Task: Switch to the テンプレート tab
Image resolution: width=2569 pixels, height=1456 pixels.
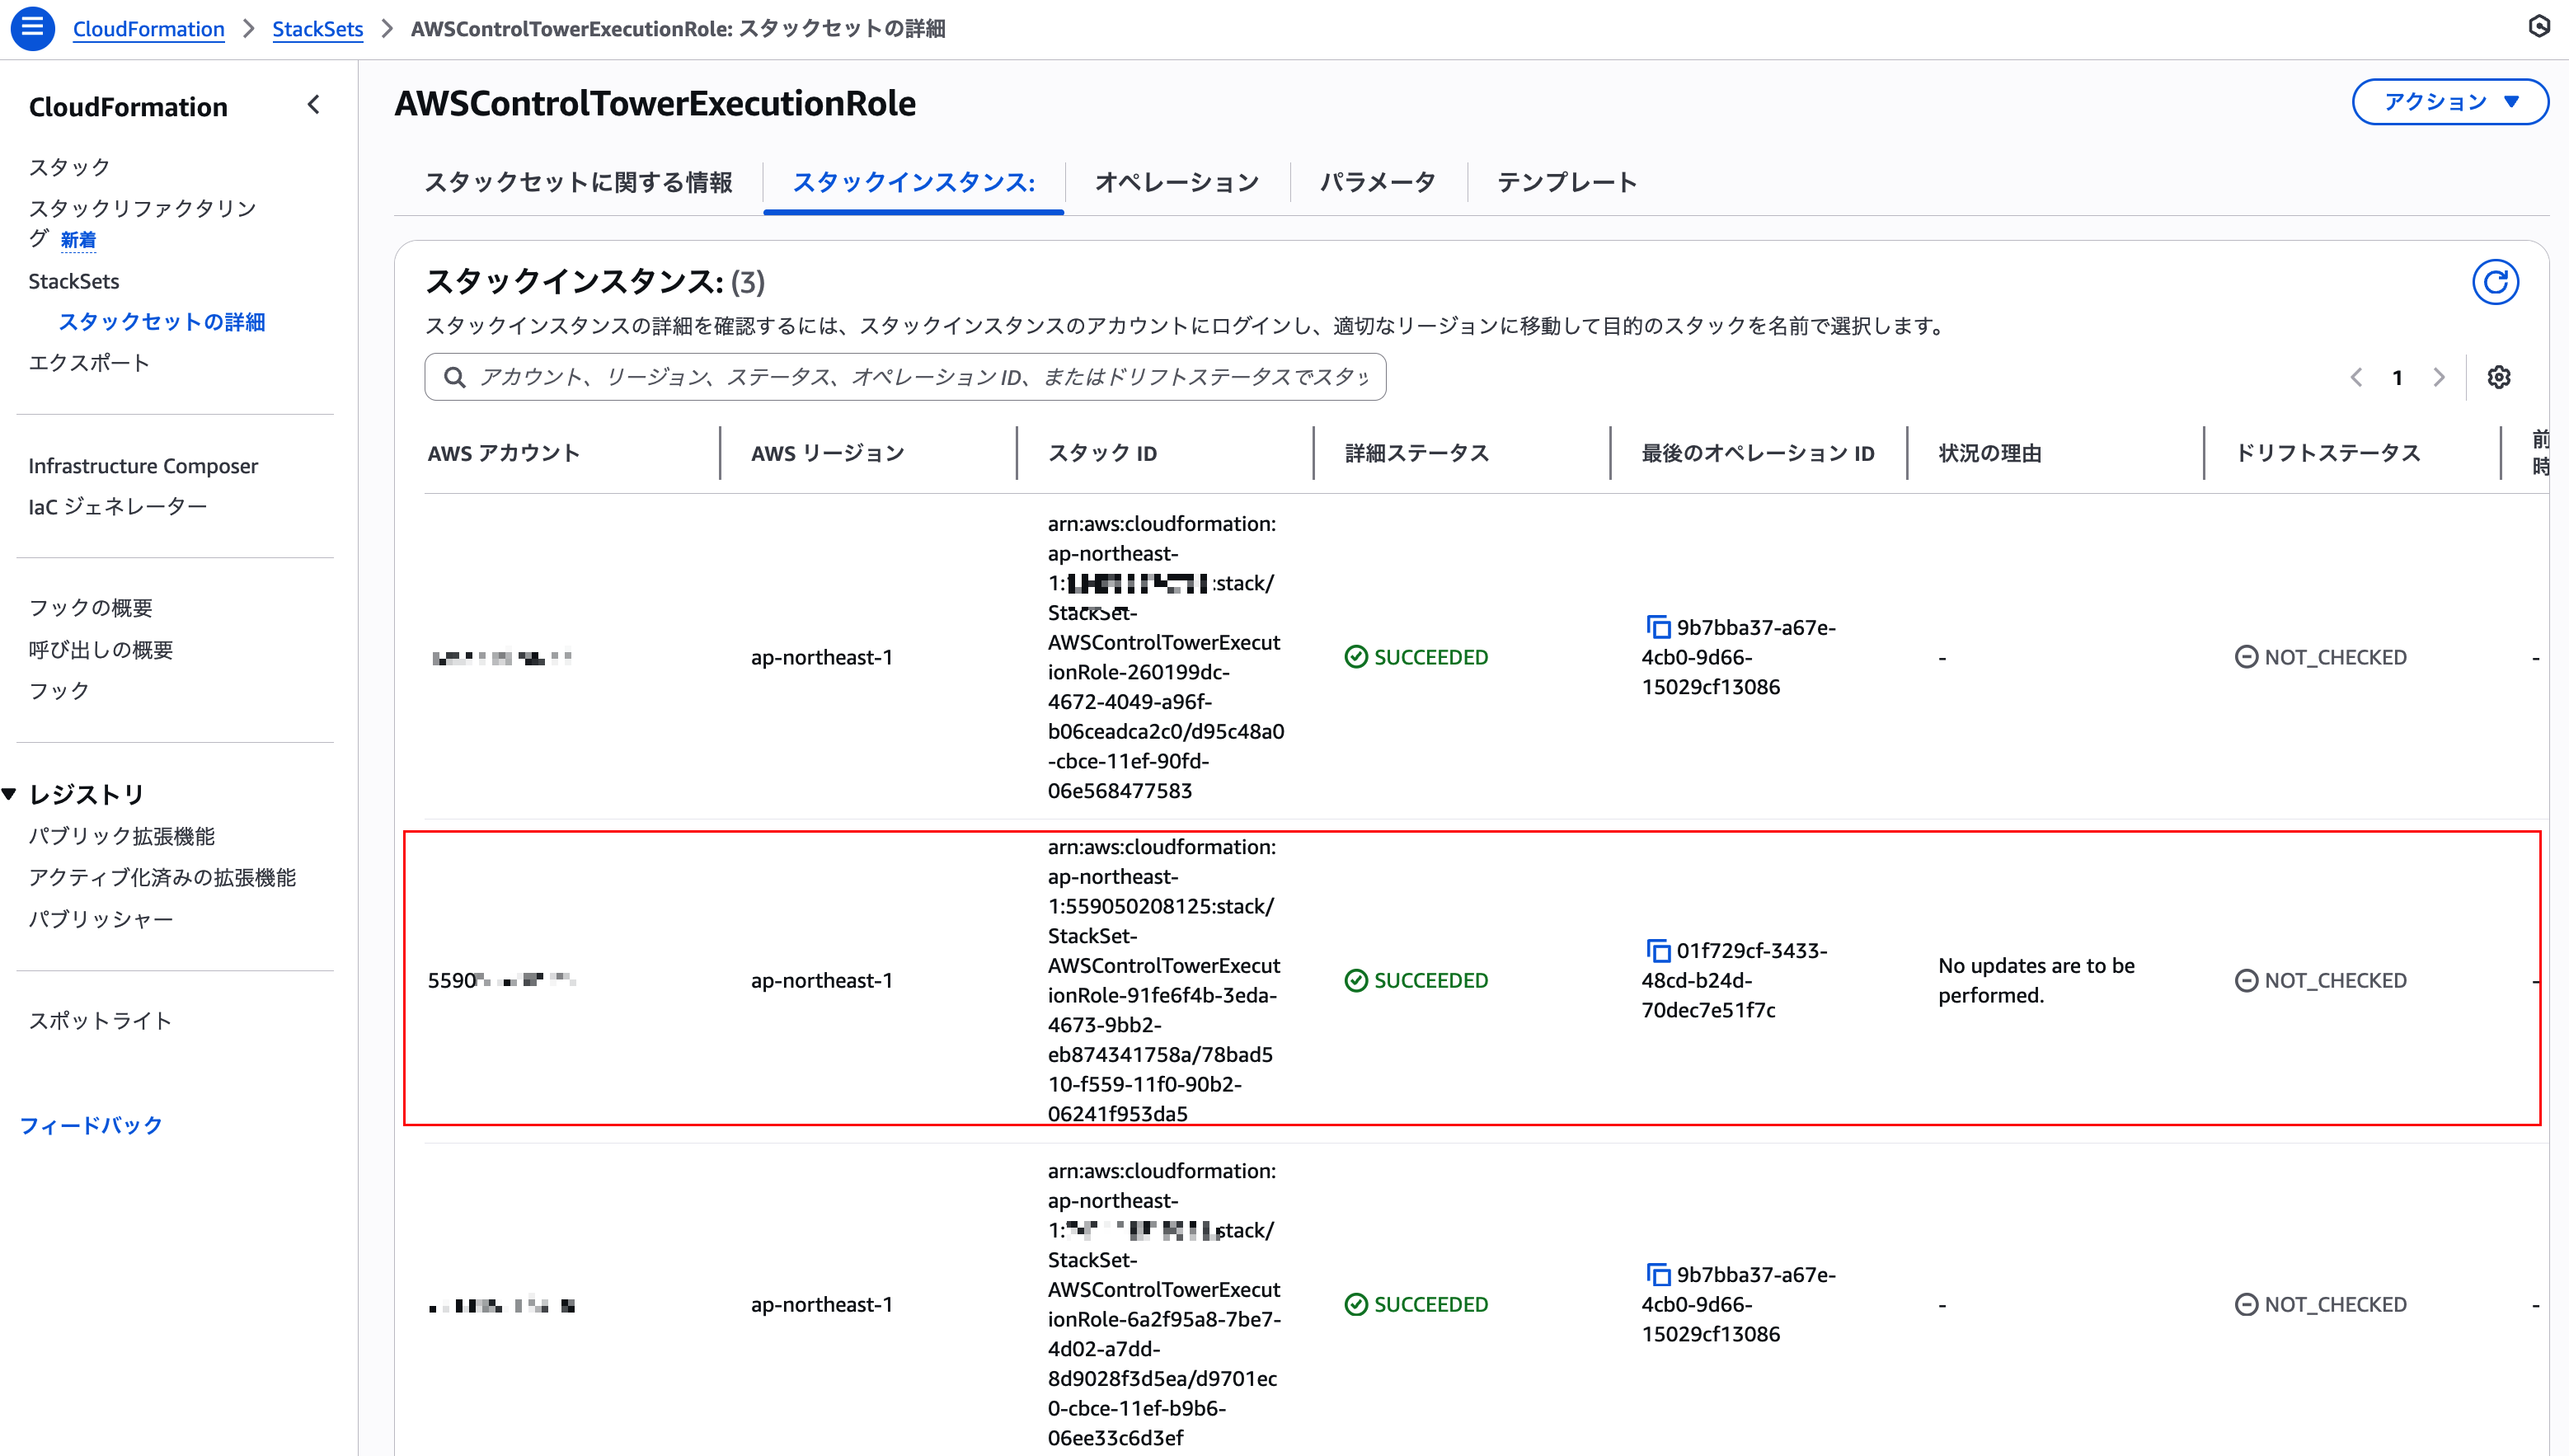Action: click(x=1565, y=182)
